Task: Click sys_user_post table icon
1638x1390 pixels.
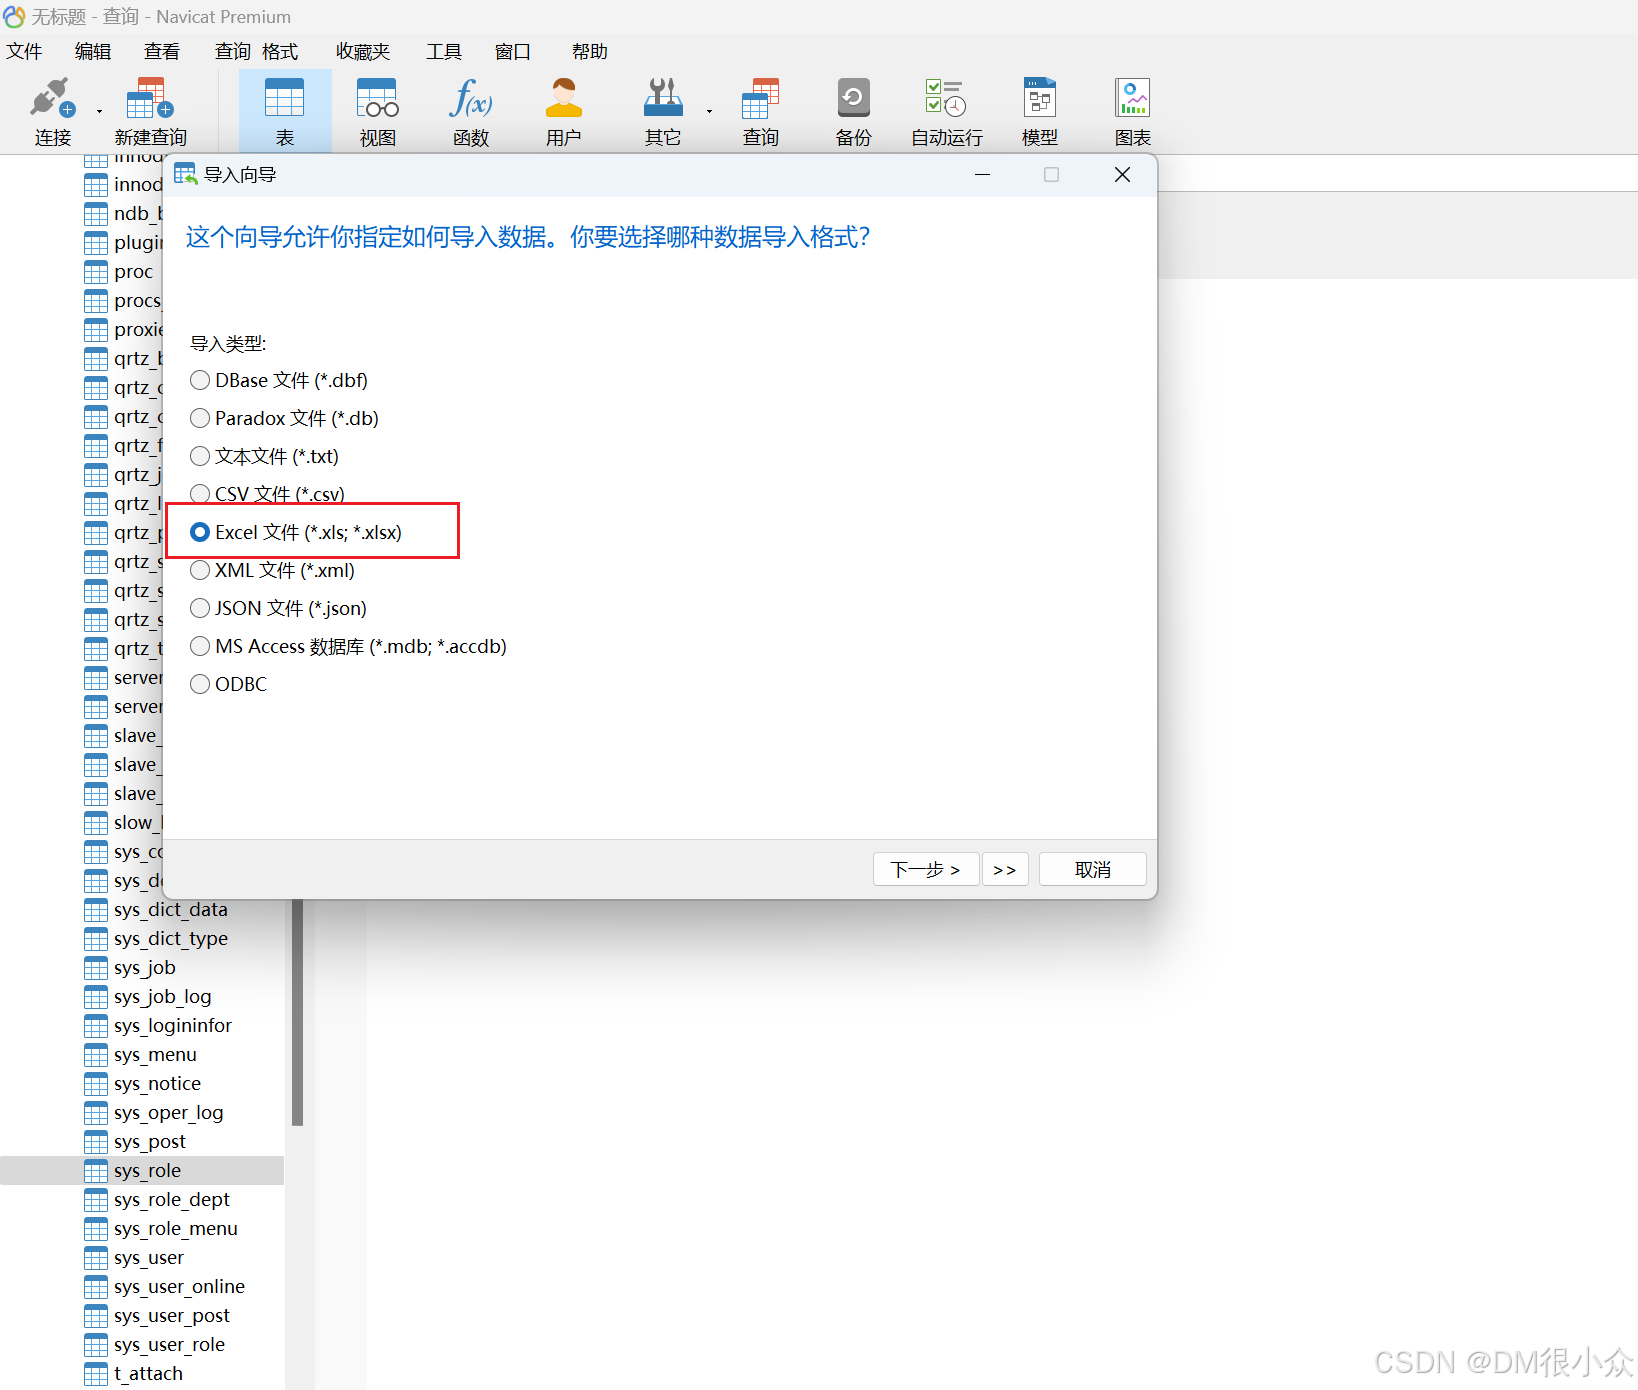Action: coord(96,1317)
